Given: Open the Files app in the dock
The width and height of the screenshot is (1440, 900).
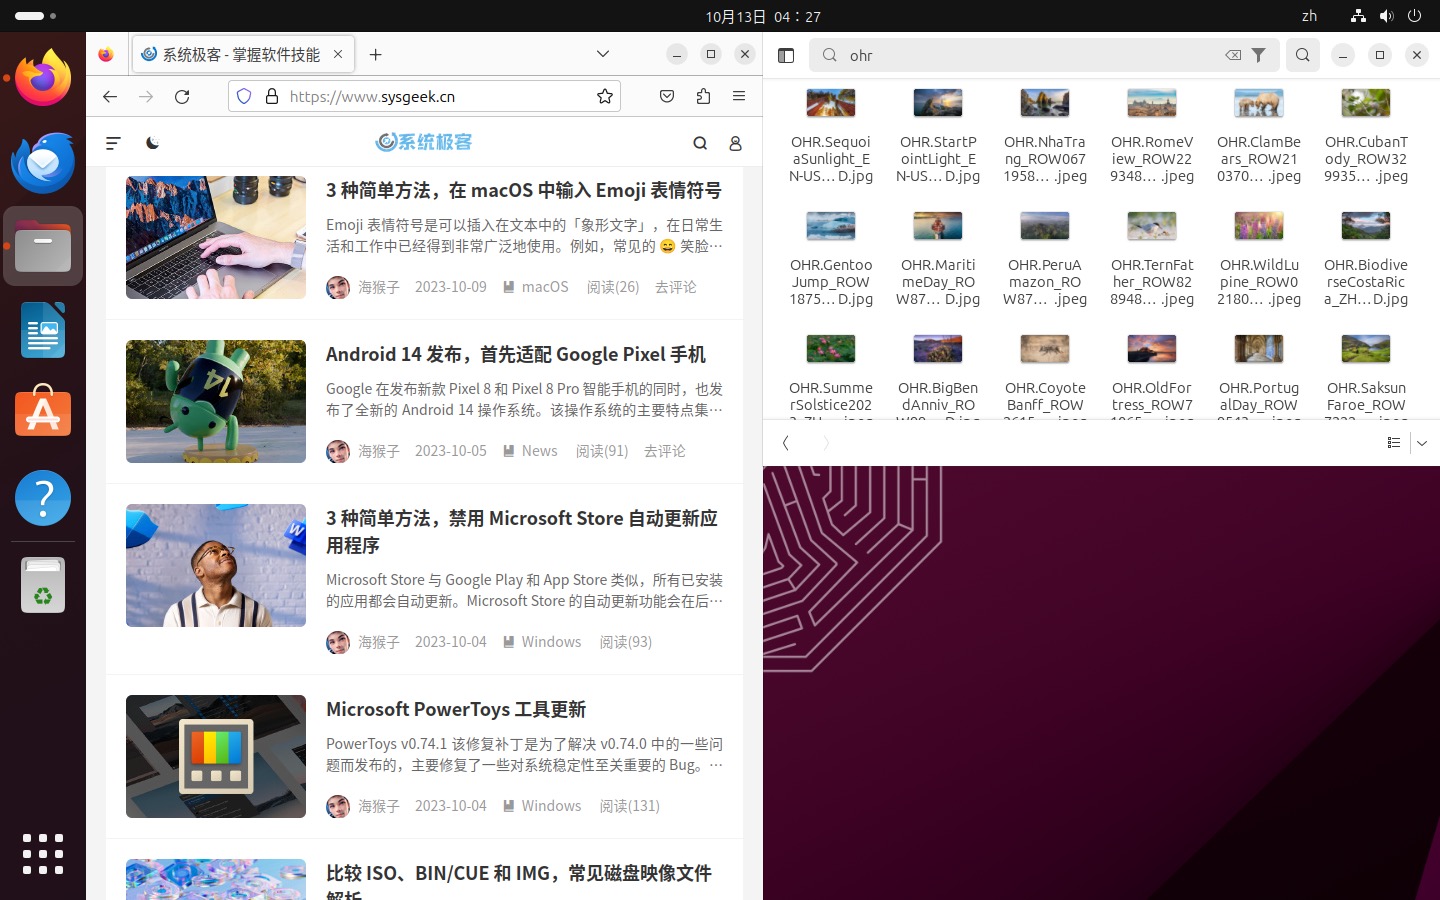Looking at the screenshot, I should (x=43, y=246).
